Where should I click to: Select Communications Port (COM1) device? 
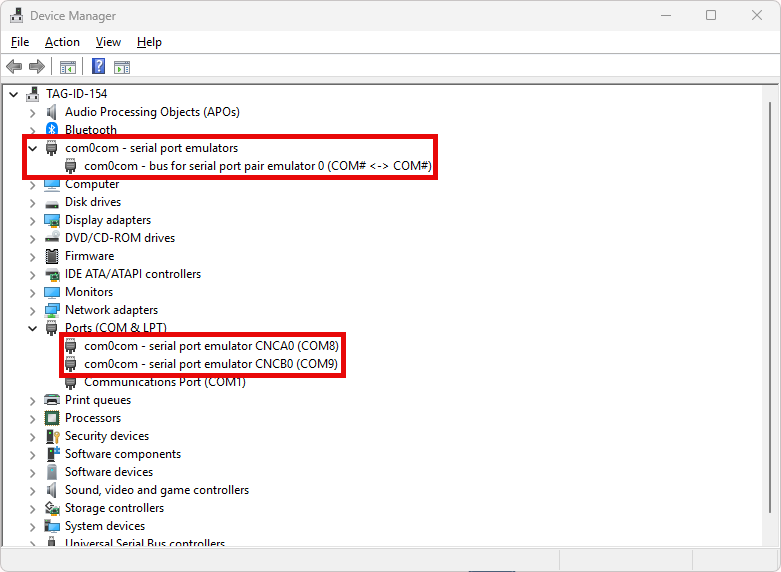point(164,382)
